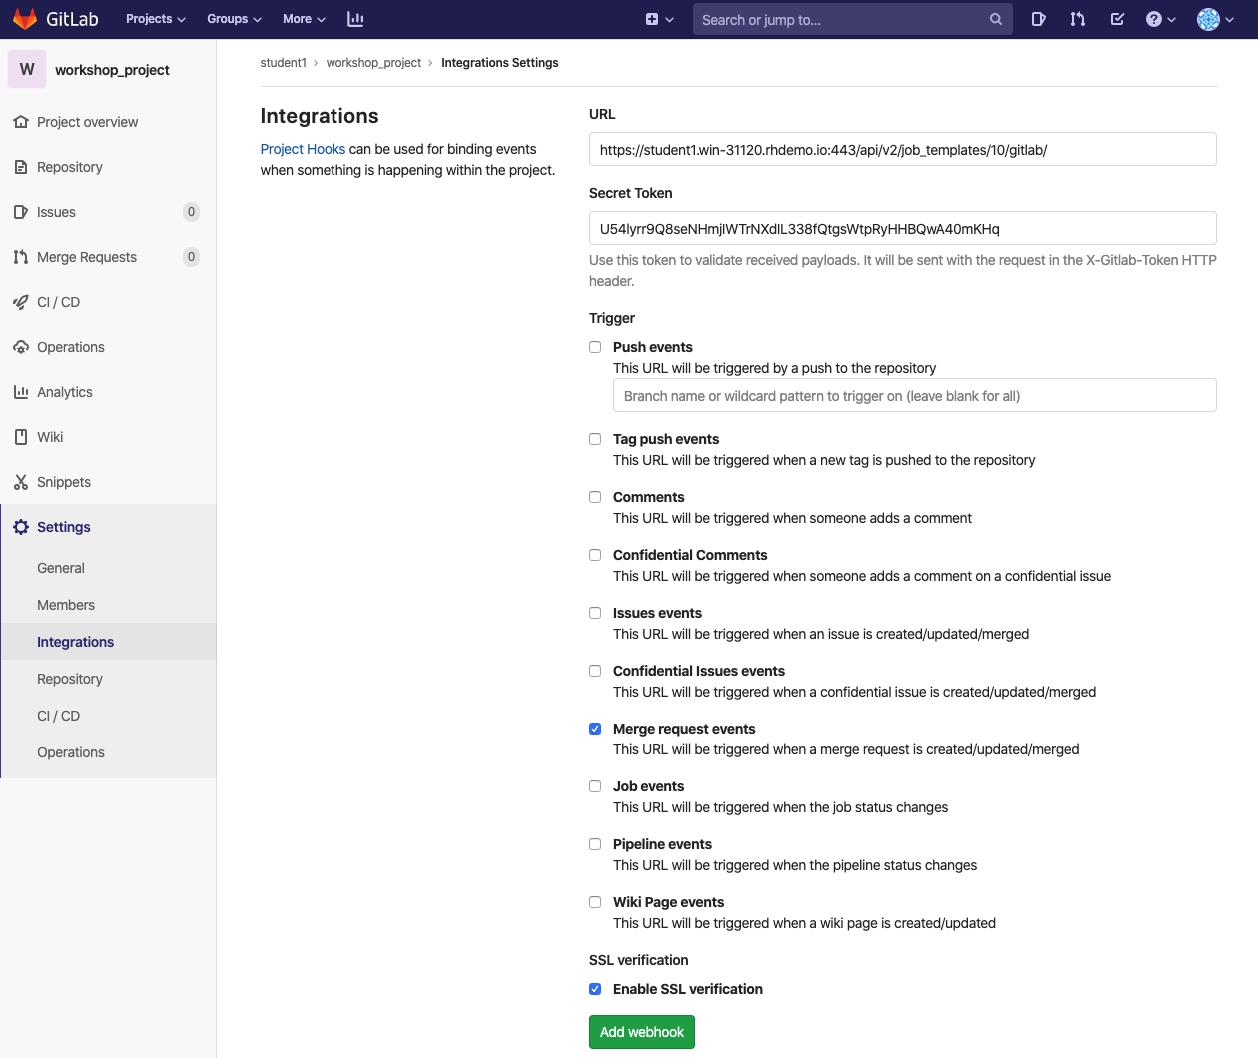Click the Add webhook button
This screenshot has width=1258, height=1058.
click(x=641, y=1032)
